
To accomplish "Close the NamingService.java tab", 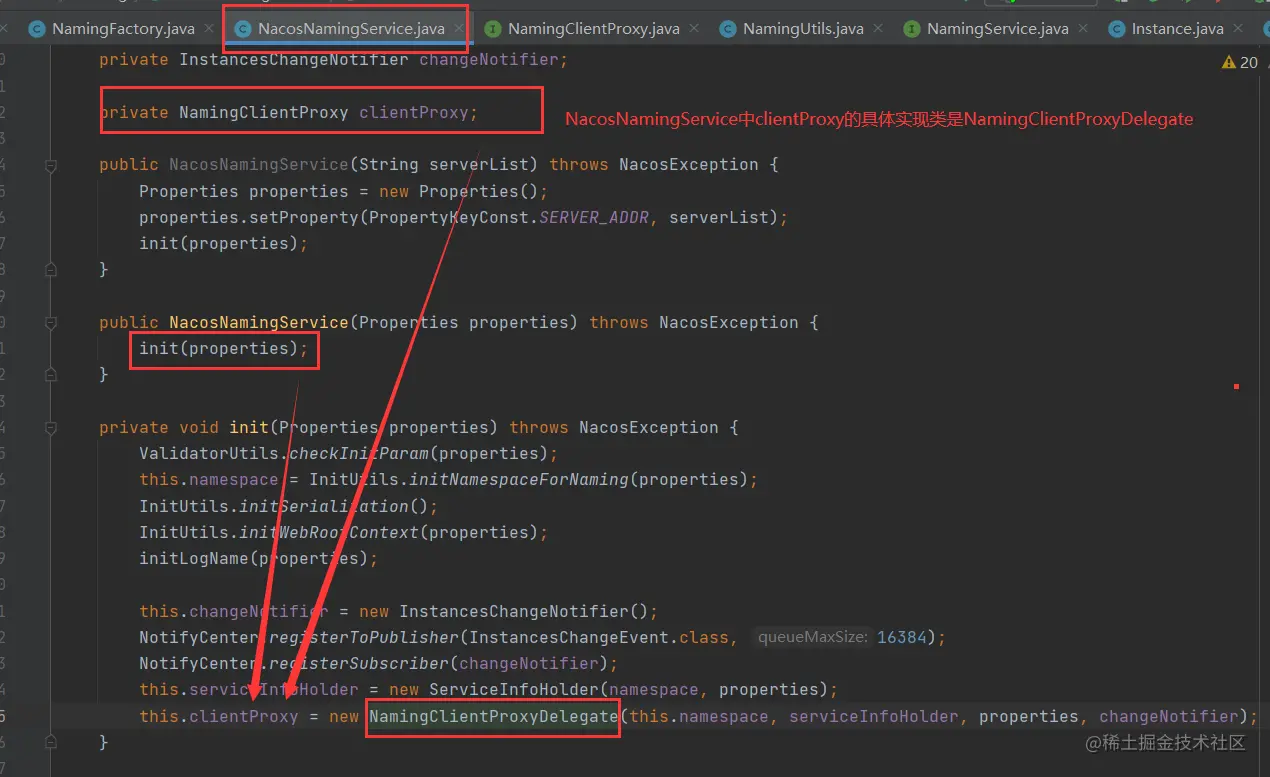I will (x=1081, y=29).
